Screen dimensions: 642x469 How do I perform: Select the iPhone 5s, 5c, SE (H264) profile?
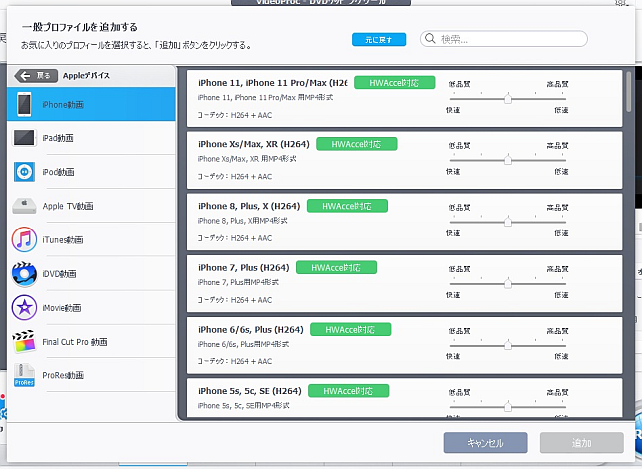click(x=405, y=398)
